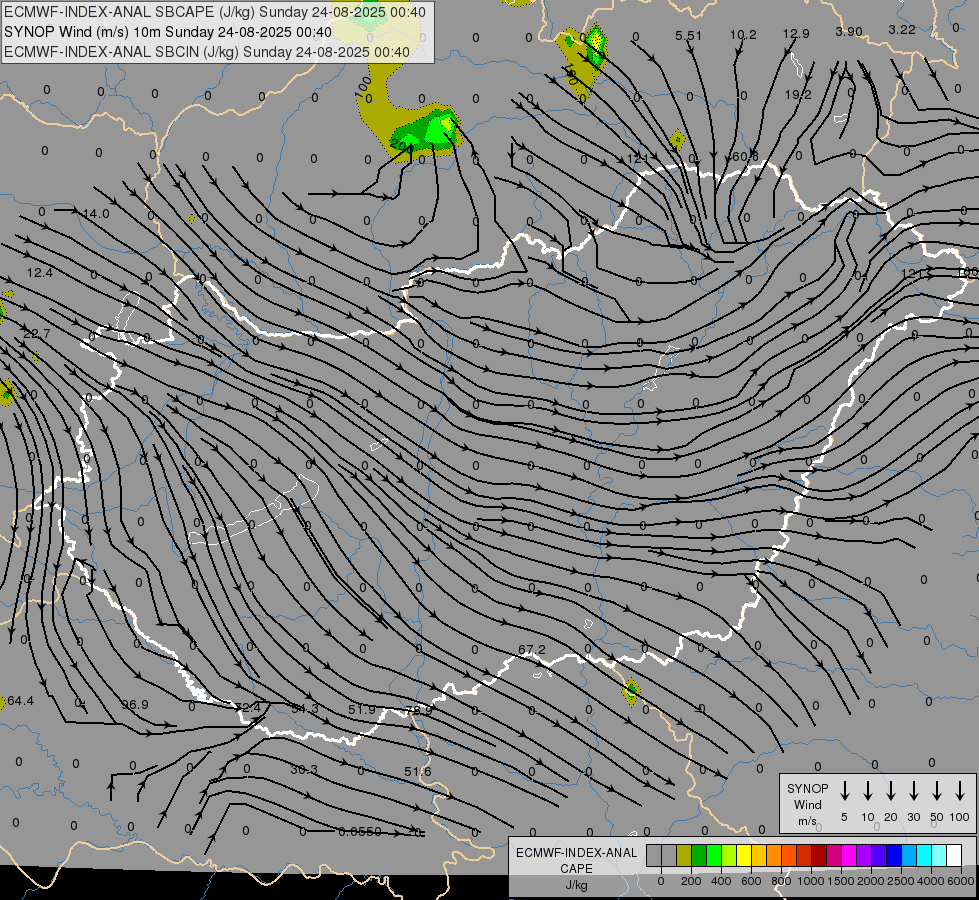
Task: Pick the pure blue CAPE legend swatch
Action: pos(895,856)
